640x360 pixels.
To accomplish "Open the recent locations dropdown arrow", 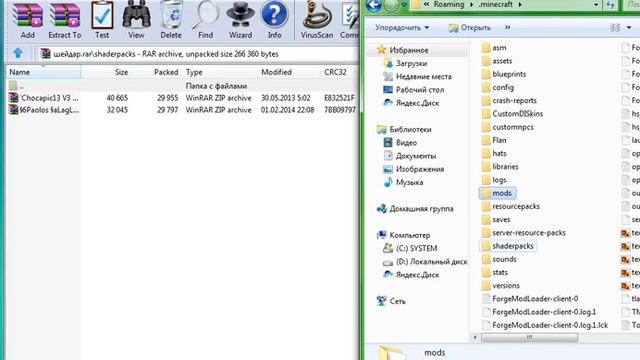I will tap(404, 5).
